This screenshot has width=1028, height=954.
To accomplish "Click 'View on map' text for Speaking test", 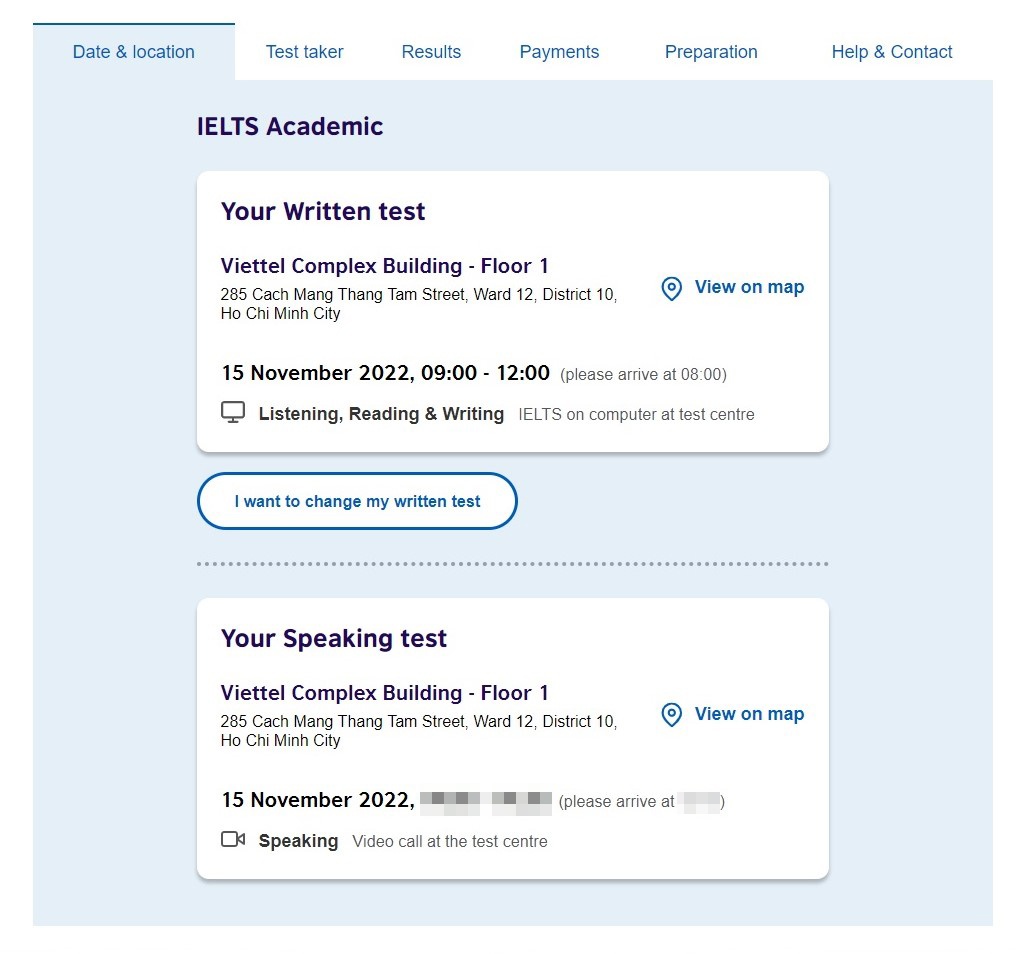I will point(749,714).
